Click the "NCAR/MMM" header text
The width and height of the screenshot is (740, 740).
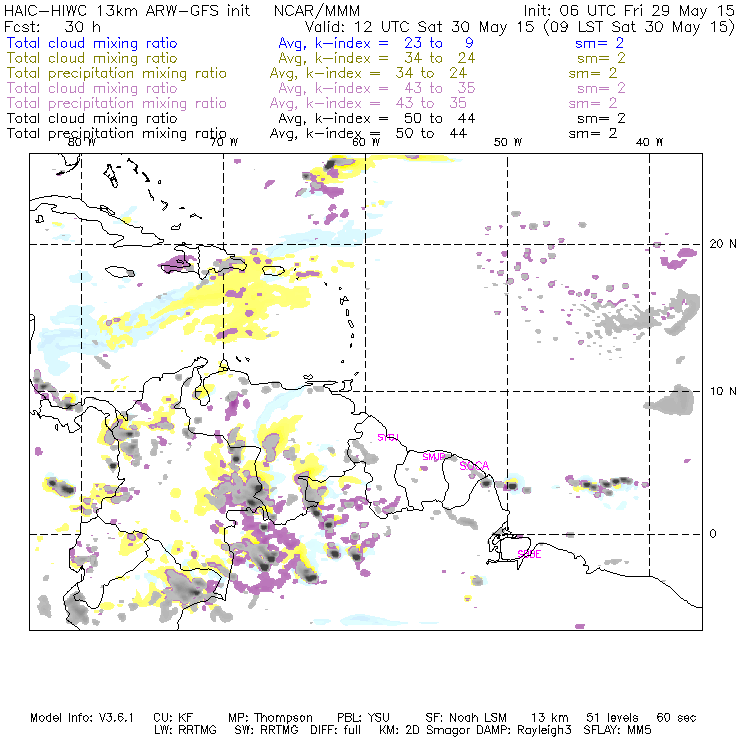317,10
